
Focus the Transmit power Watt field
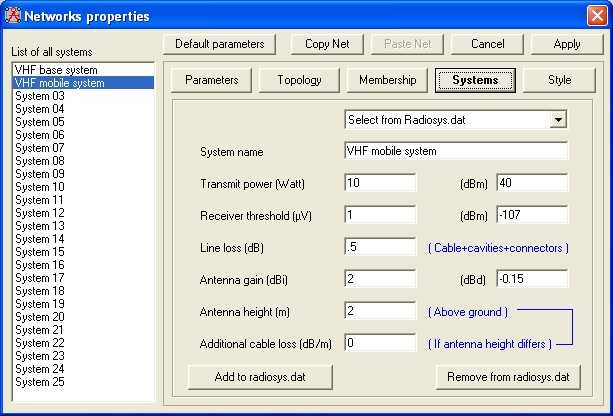point(380,183)
